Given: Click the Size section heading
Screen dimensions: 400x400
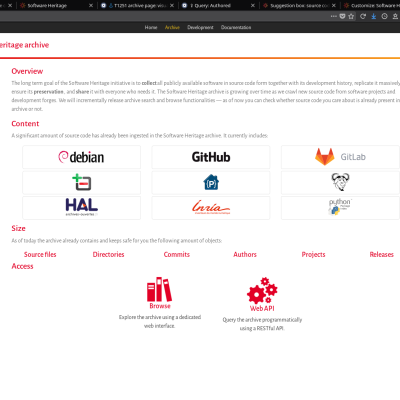Looking at the screenshot, I should (x=18, y=228).
